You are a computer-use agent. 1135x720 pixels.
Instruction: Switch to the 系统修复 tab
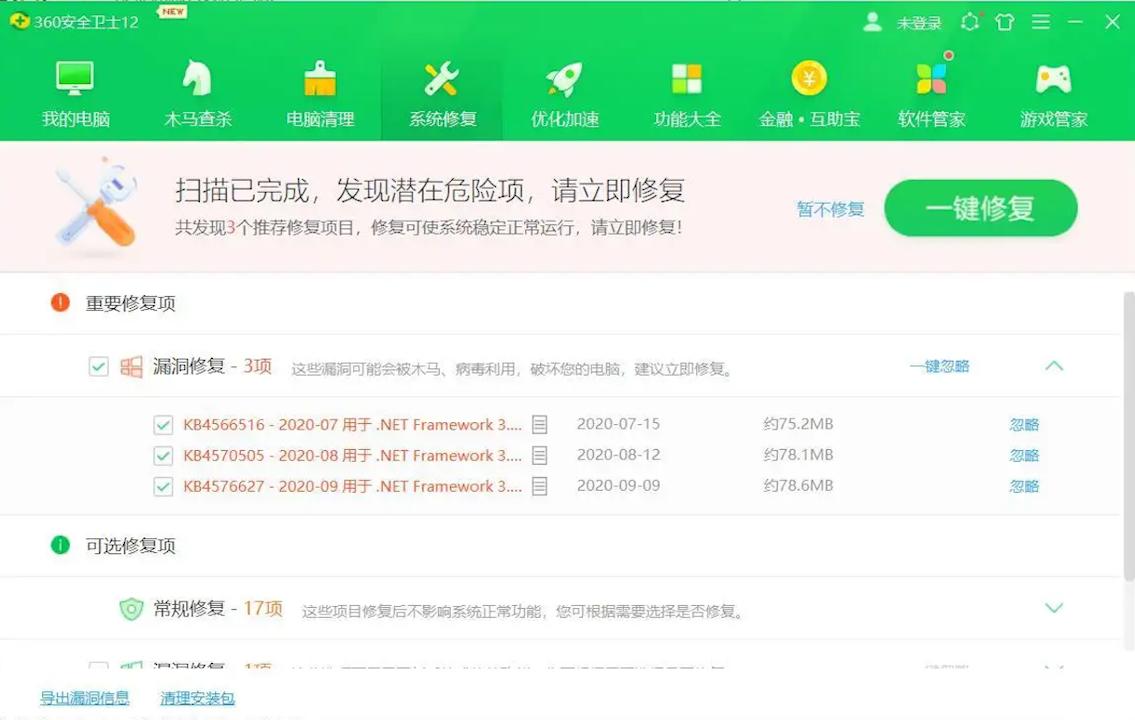click(x=441, y=90)
